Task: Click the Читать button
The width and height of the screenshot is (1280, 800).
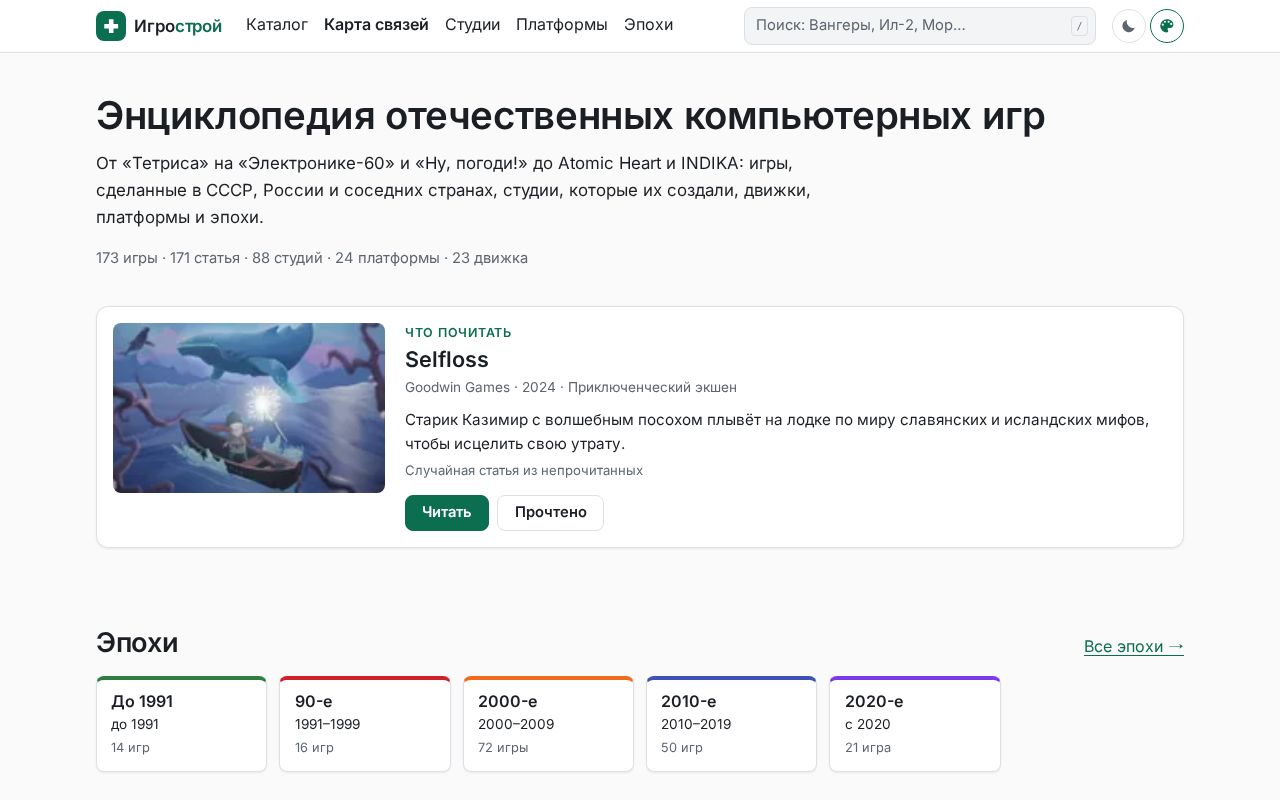Action: pyautogui.click(x=447, y=513)
